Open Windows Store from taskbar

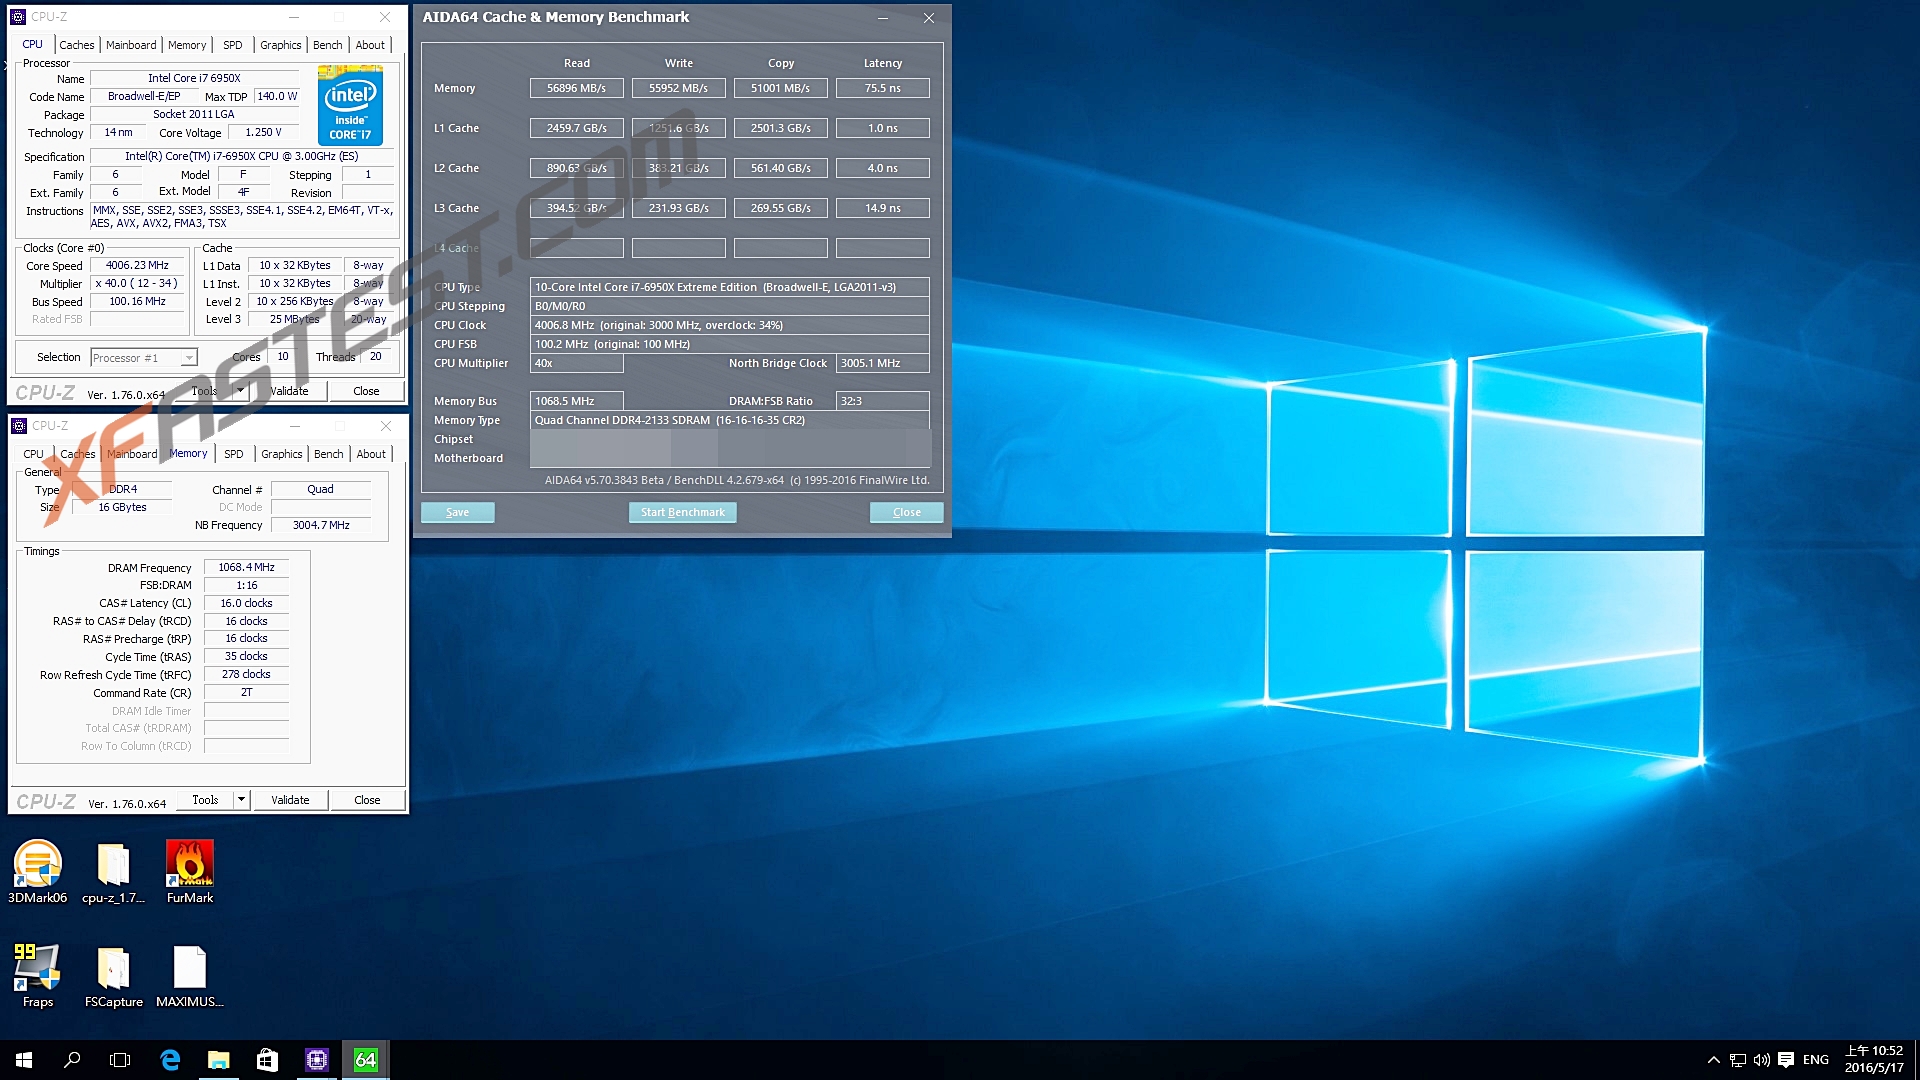267,1060
